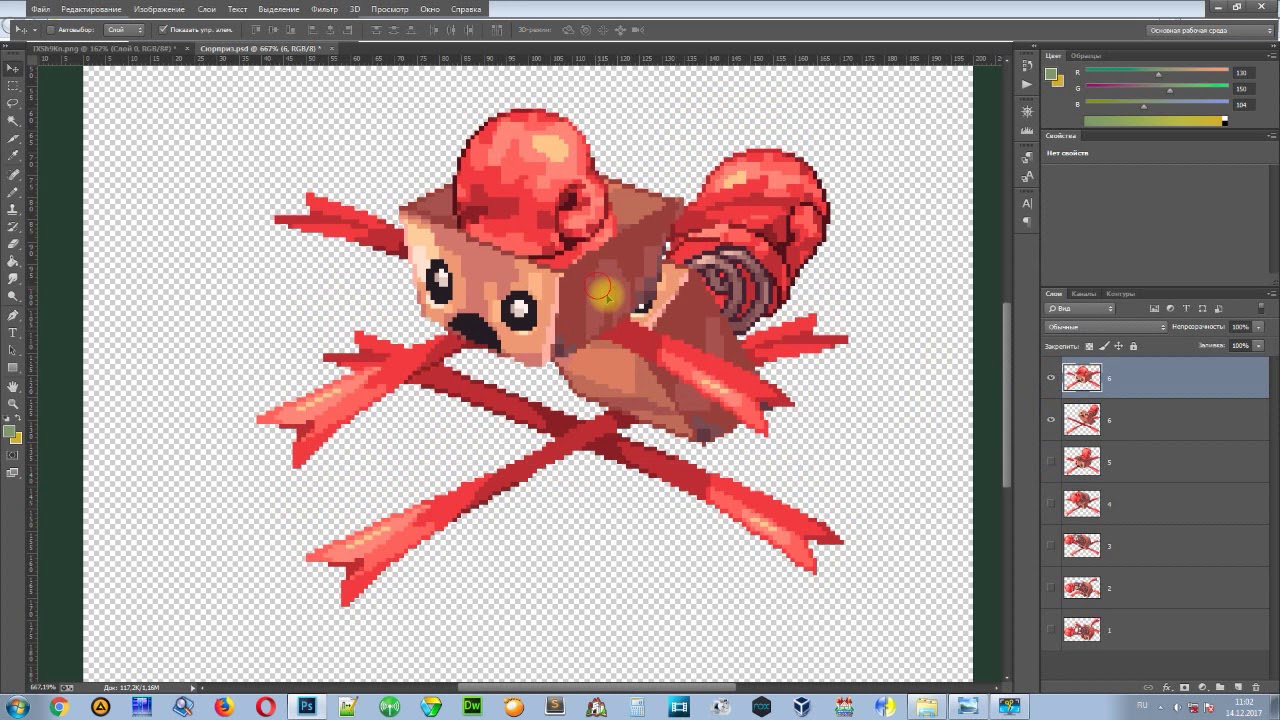Select the History Brush tool
1280x720 pixels.
13,227
